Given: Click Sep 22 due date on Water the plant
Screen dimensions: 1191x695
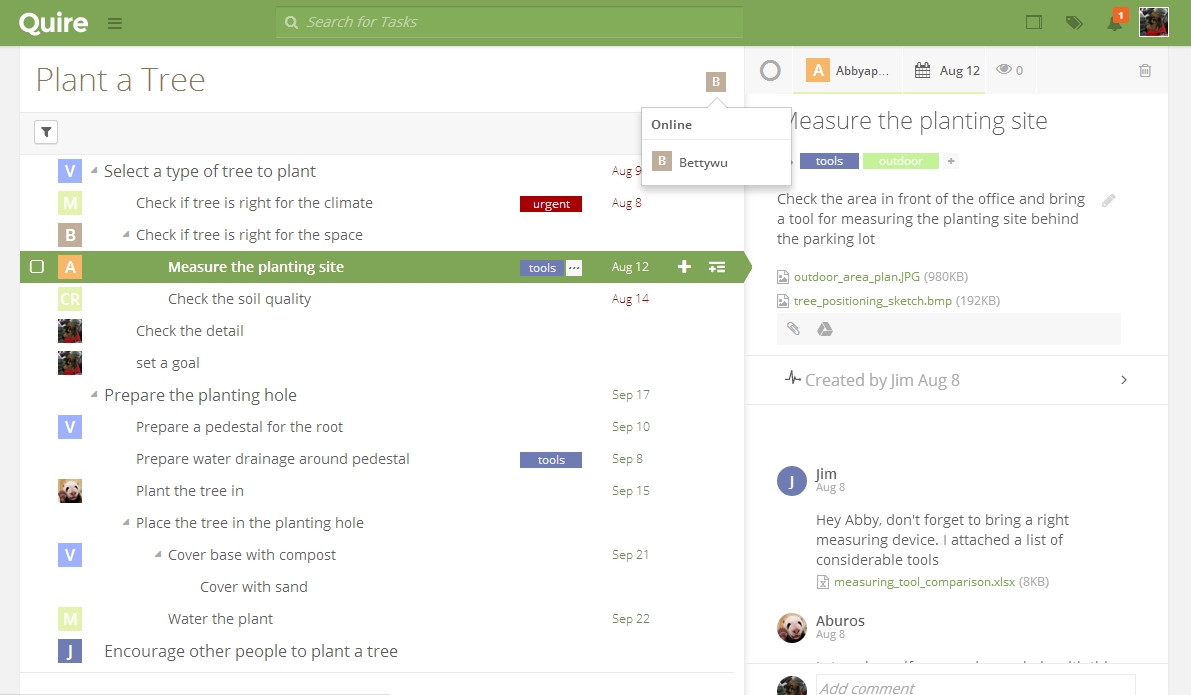Looking at the screenshot, I should 630,618.
